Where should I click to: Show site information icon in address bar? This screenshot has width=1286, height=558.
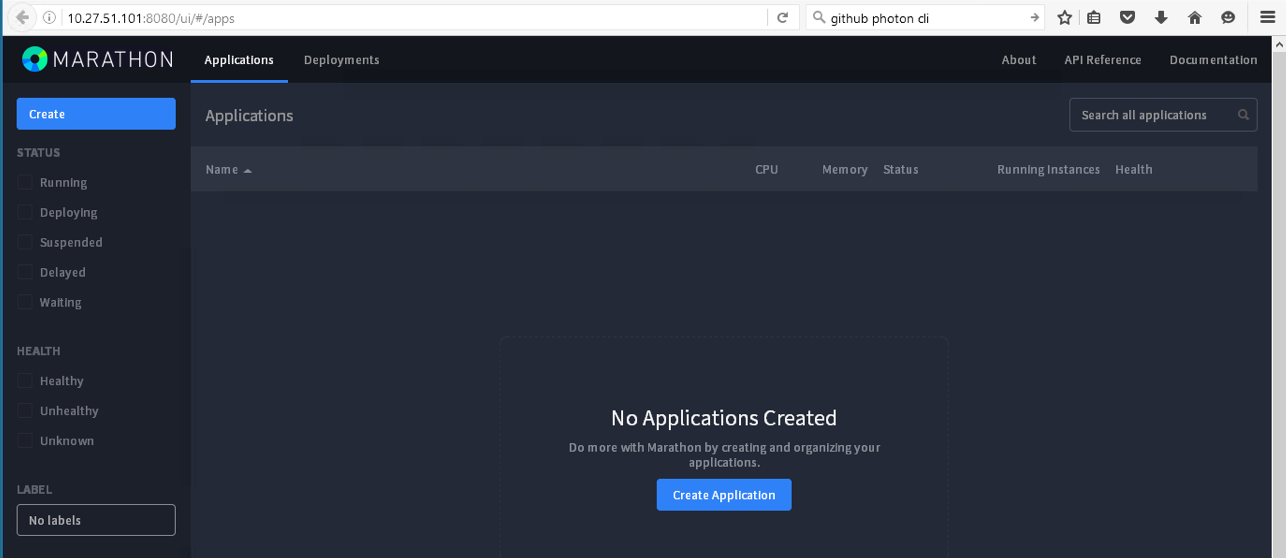(50, 18)
